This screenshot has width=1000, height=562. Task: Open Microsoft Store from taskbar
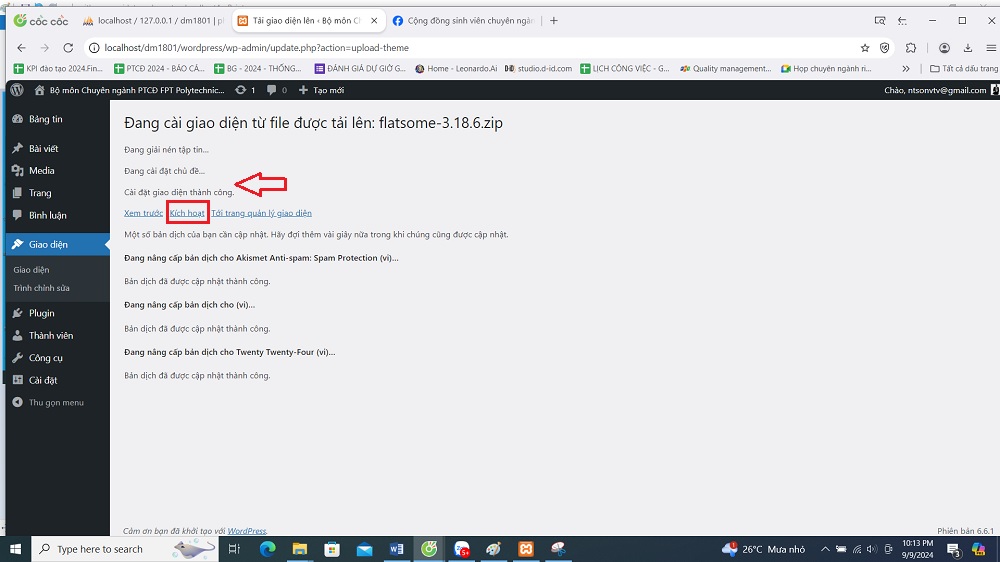pyautogui.click(x=332, y=549)
